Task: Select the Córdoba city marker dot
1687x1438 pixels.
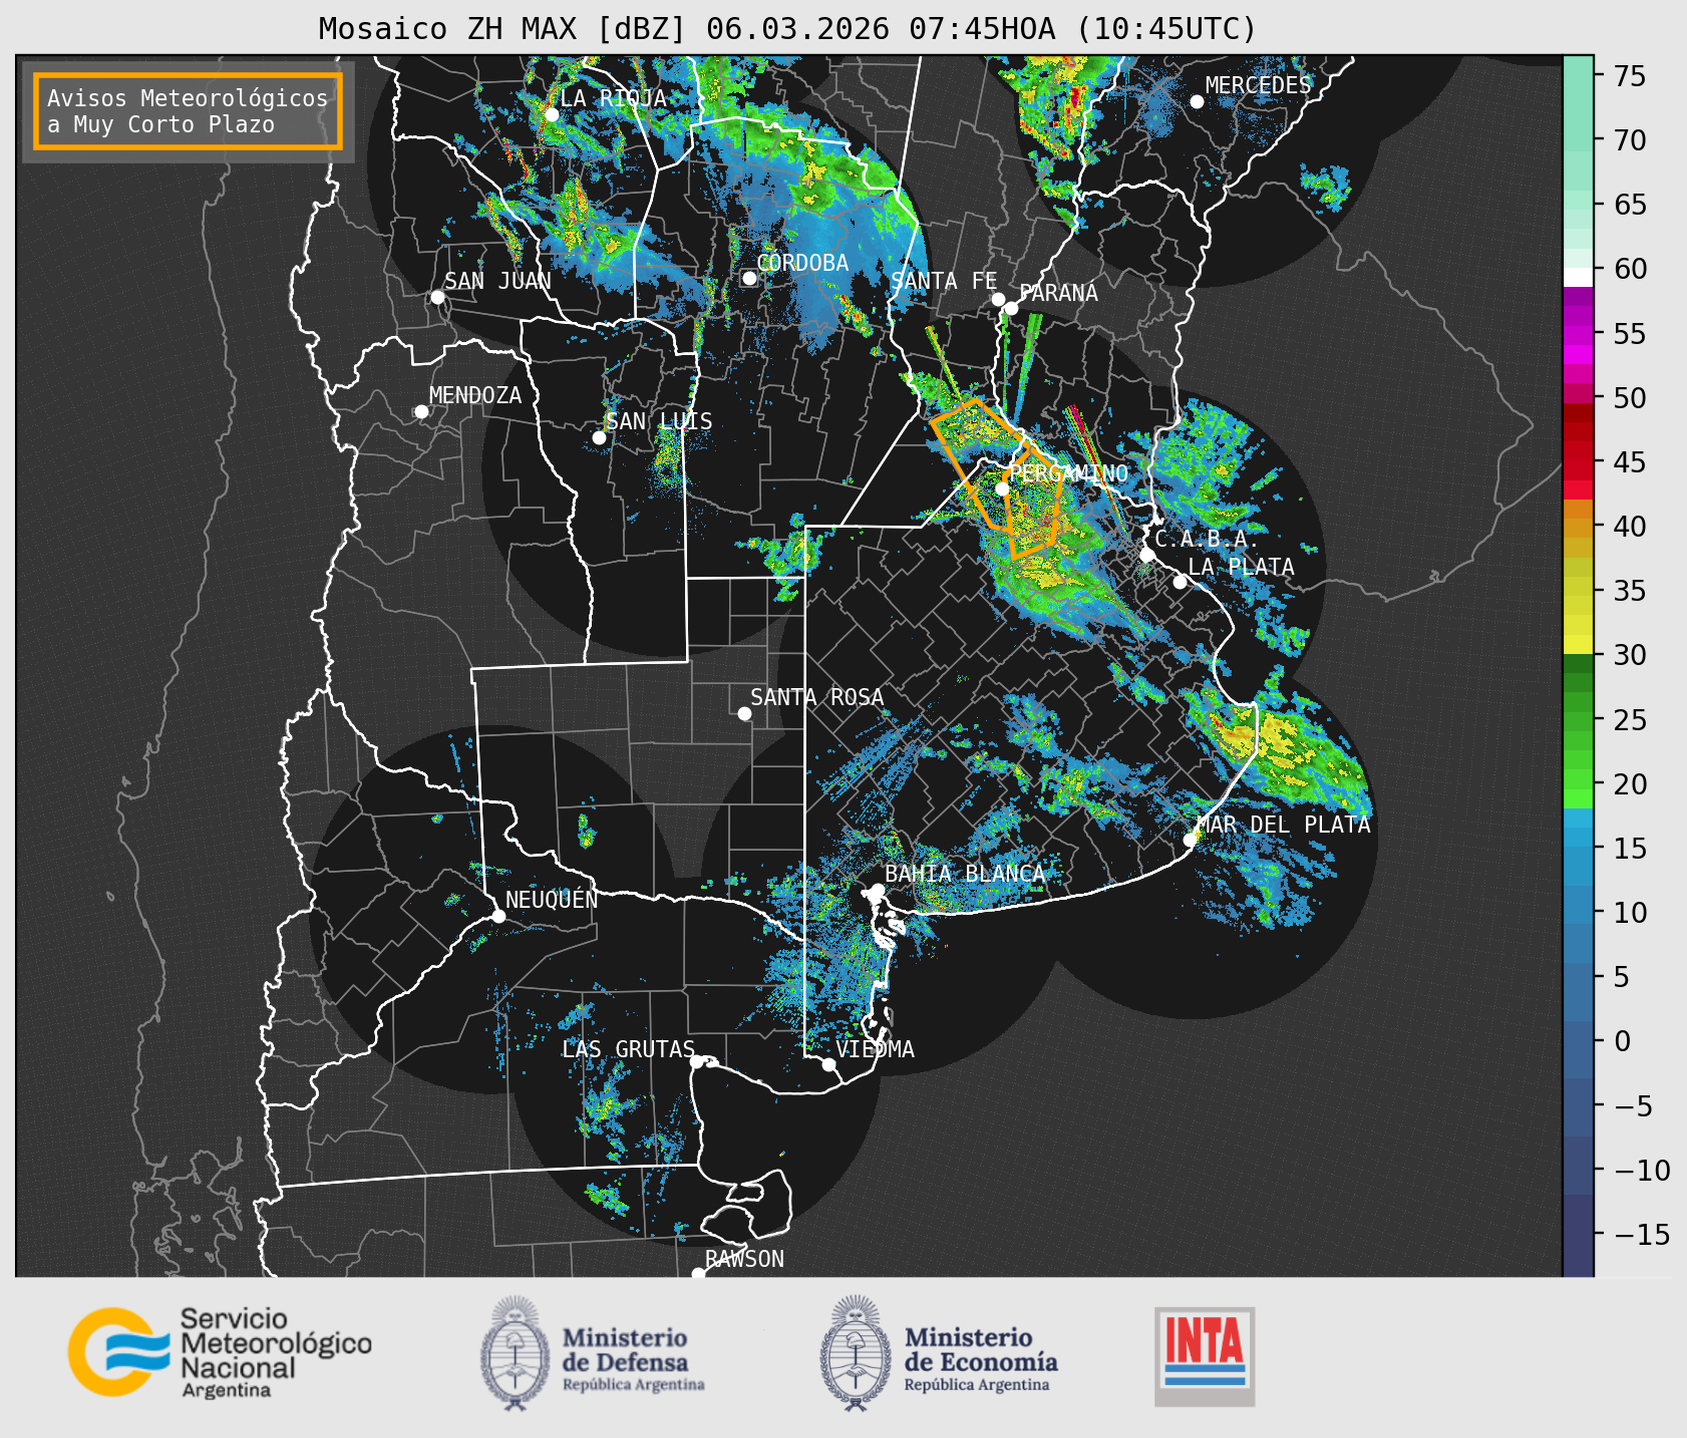Action: pos(749,278)
